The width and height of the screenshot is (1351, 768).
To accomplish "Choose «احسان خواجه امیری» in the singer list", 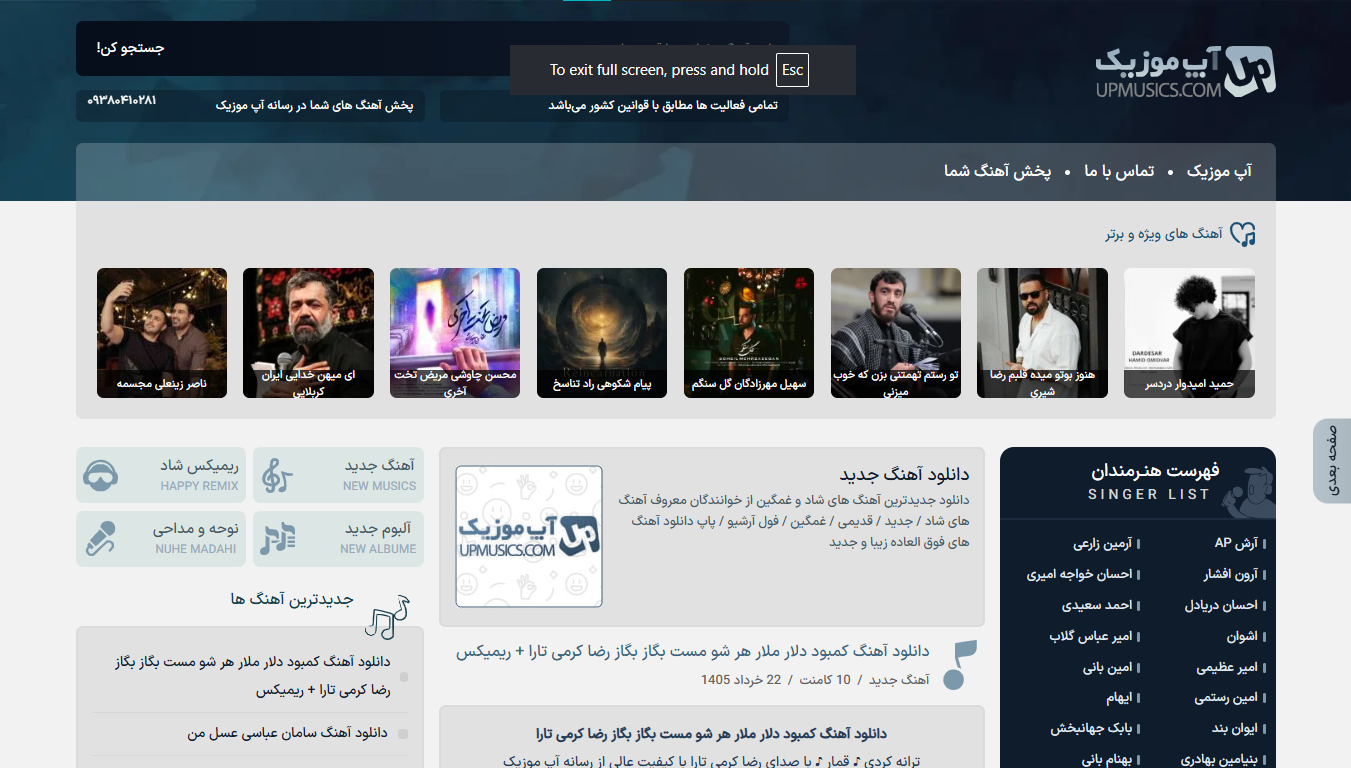I will 1079,574.
